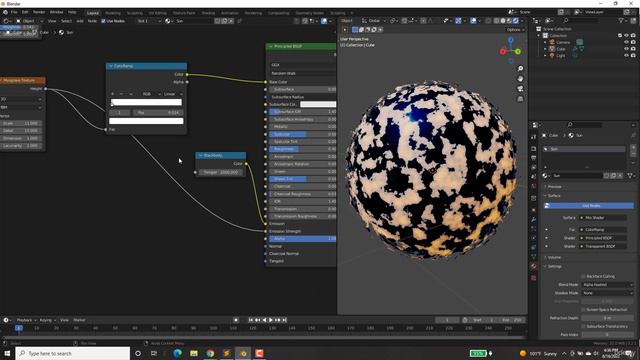The height and width of the screenshot is (360, 640).
Task: Open the Texture properties tab icon
Action: pyautogui.click(x=533, y=278)
